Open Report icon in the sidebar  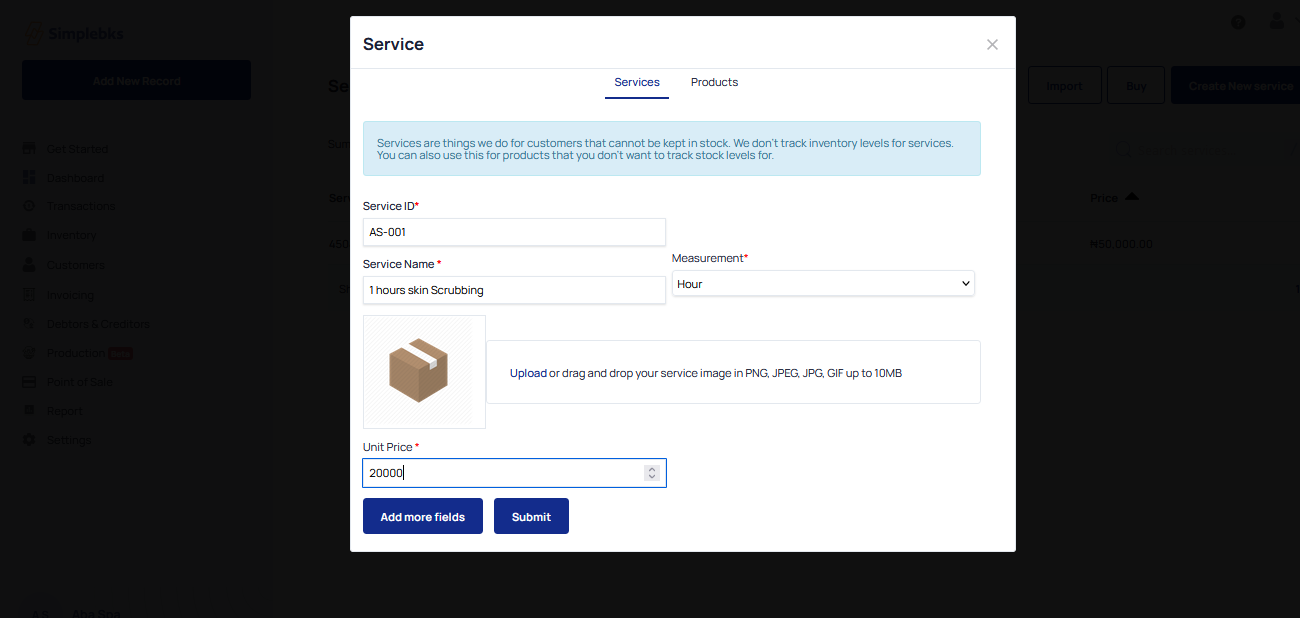click(29, 411)
